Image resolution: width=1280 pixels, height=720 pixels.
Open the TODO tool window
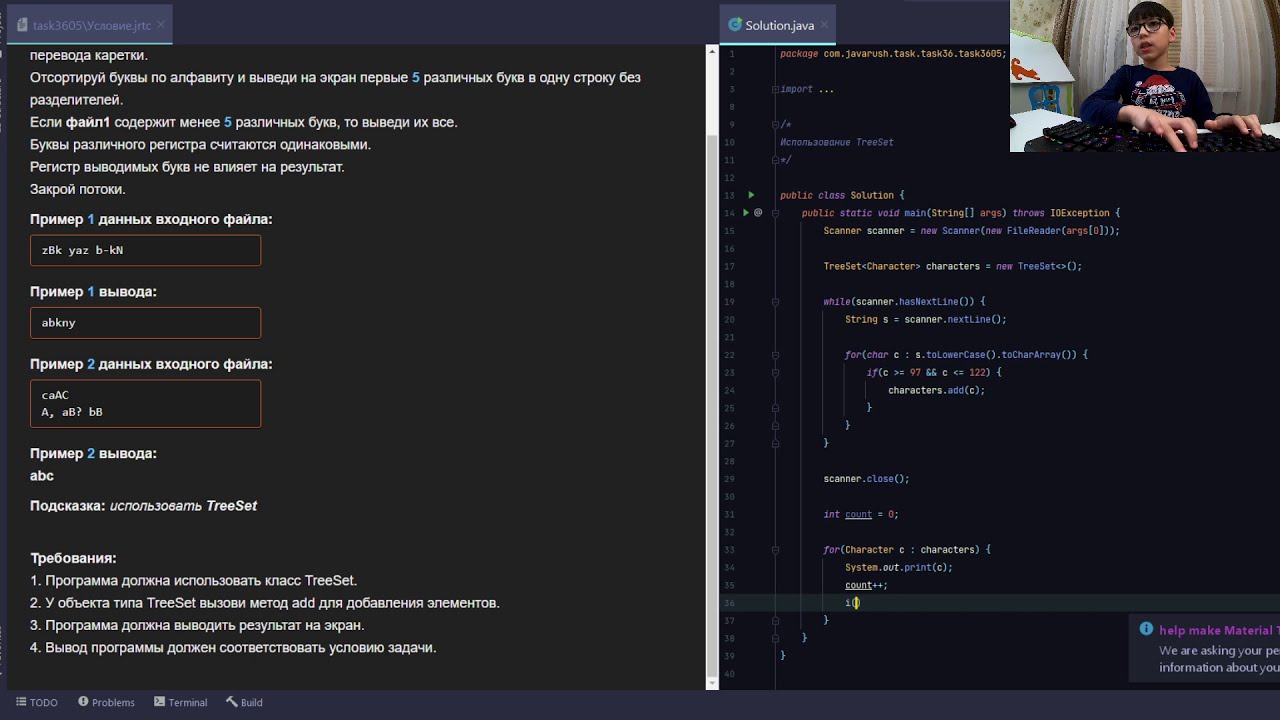tap(36, 702)
